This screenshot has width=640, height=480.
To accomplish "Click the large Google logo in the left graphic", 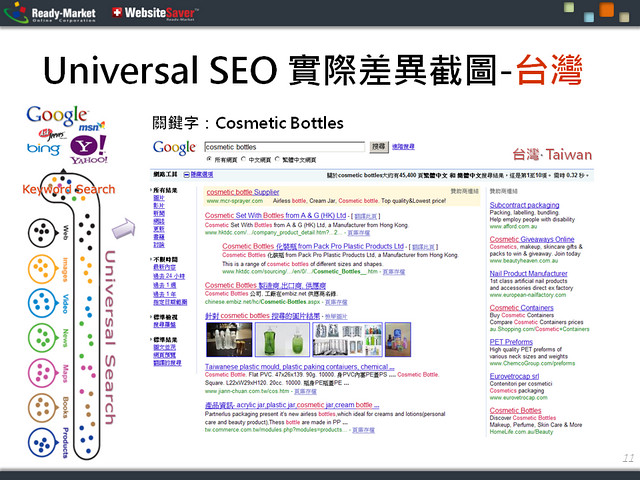I will [57, 116].
